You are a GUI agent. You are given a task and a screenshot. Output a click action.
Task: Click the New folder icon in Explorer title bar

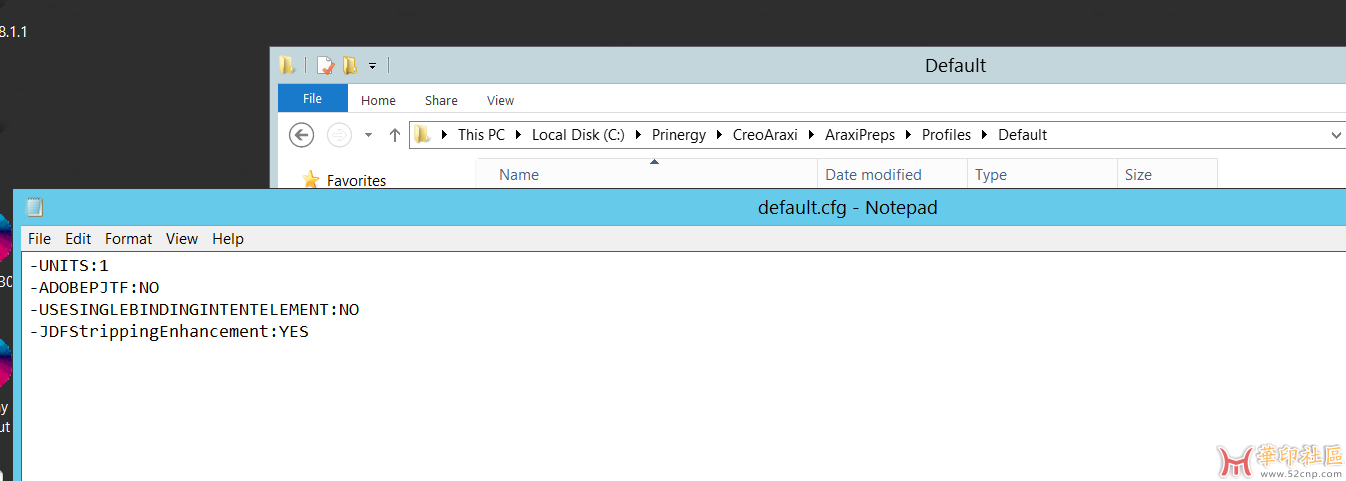click(350, 66)
